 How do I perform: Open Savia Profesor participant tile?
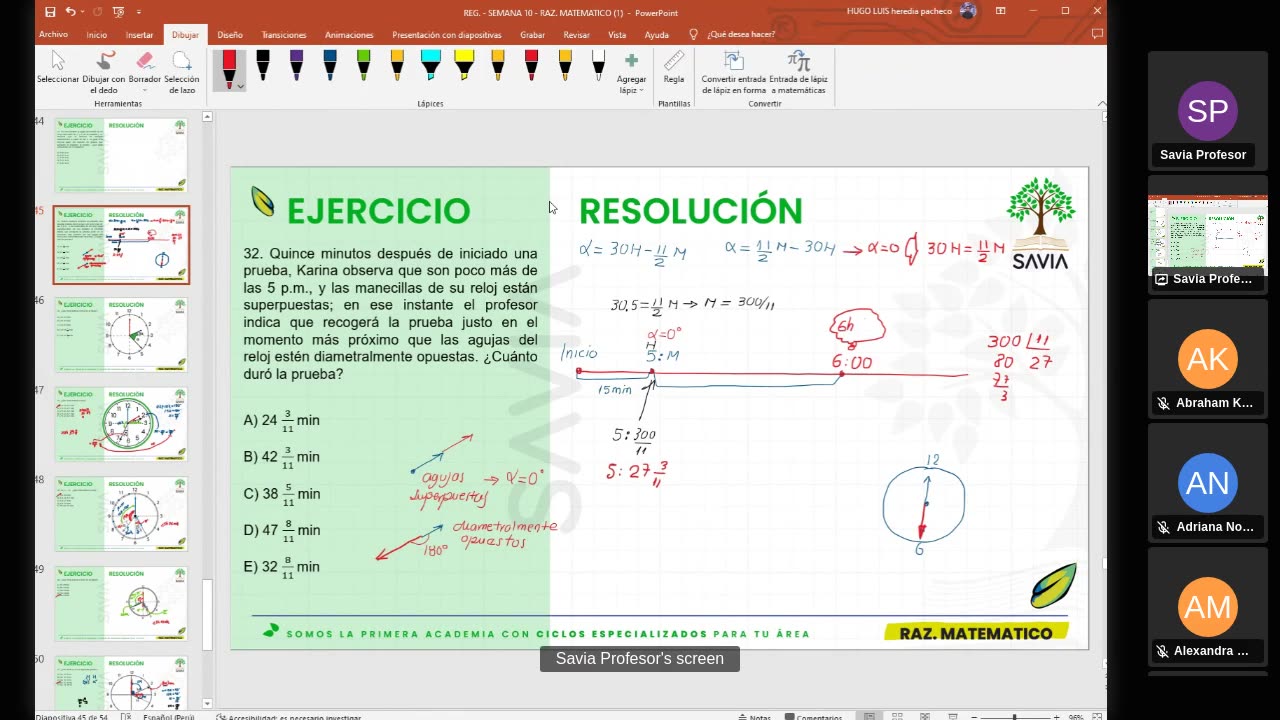point(1207,111)
